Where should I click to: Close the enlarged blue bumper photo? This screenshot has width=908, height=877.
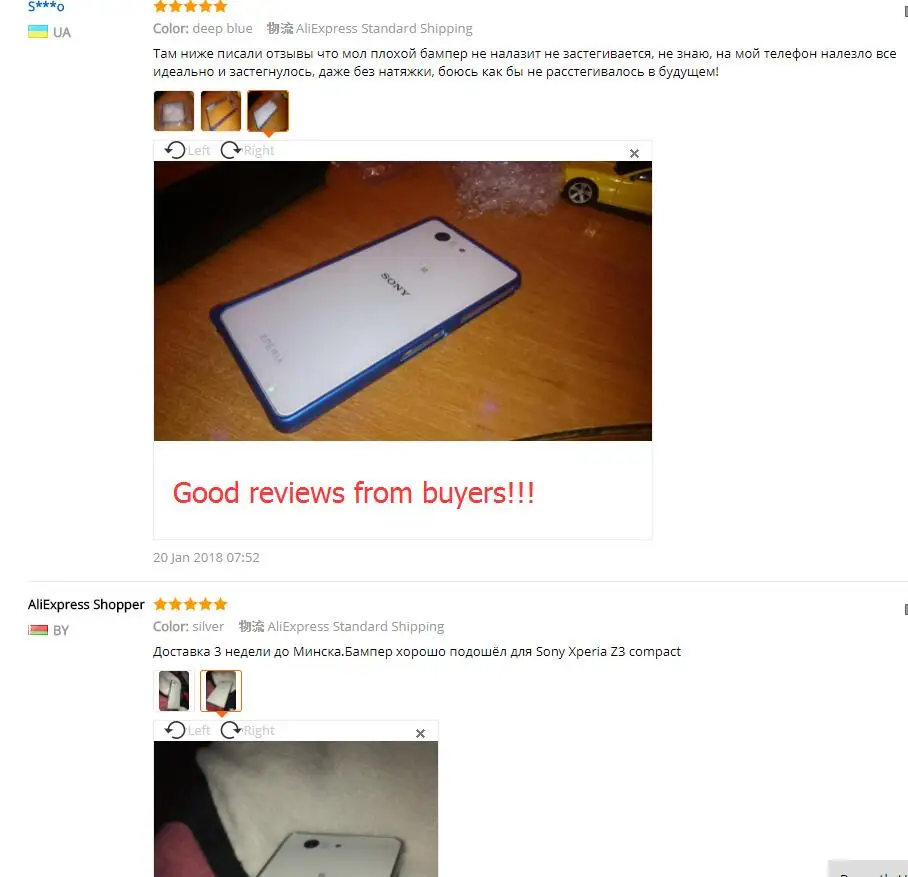(634, 154)
